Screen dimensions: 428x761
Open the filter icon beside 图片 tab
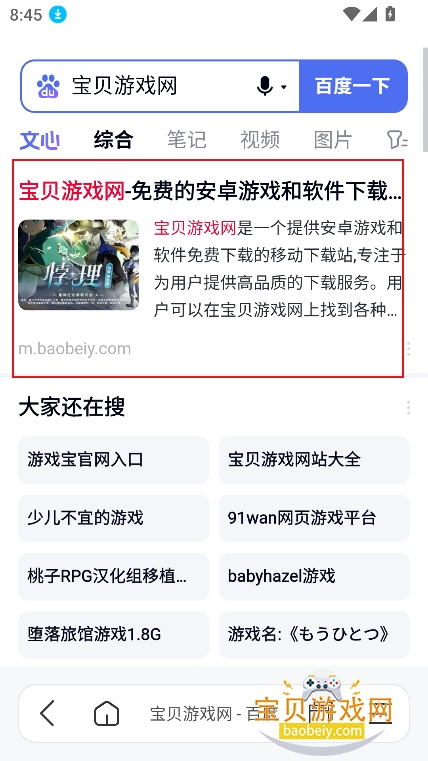(x=397, y=140)
